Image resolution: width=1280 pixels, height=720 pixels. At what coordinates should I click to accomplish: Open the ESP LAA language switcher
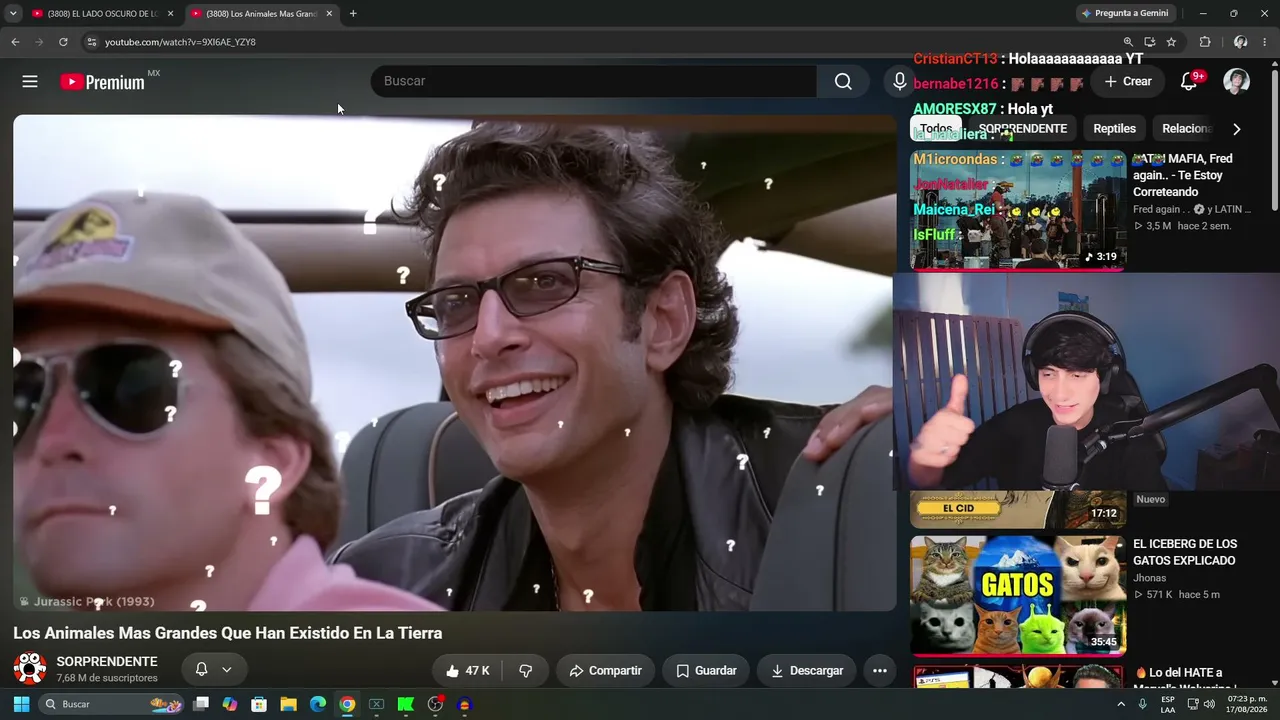(x=1168, y=704)
